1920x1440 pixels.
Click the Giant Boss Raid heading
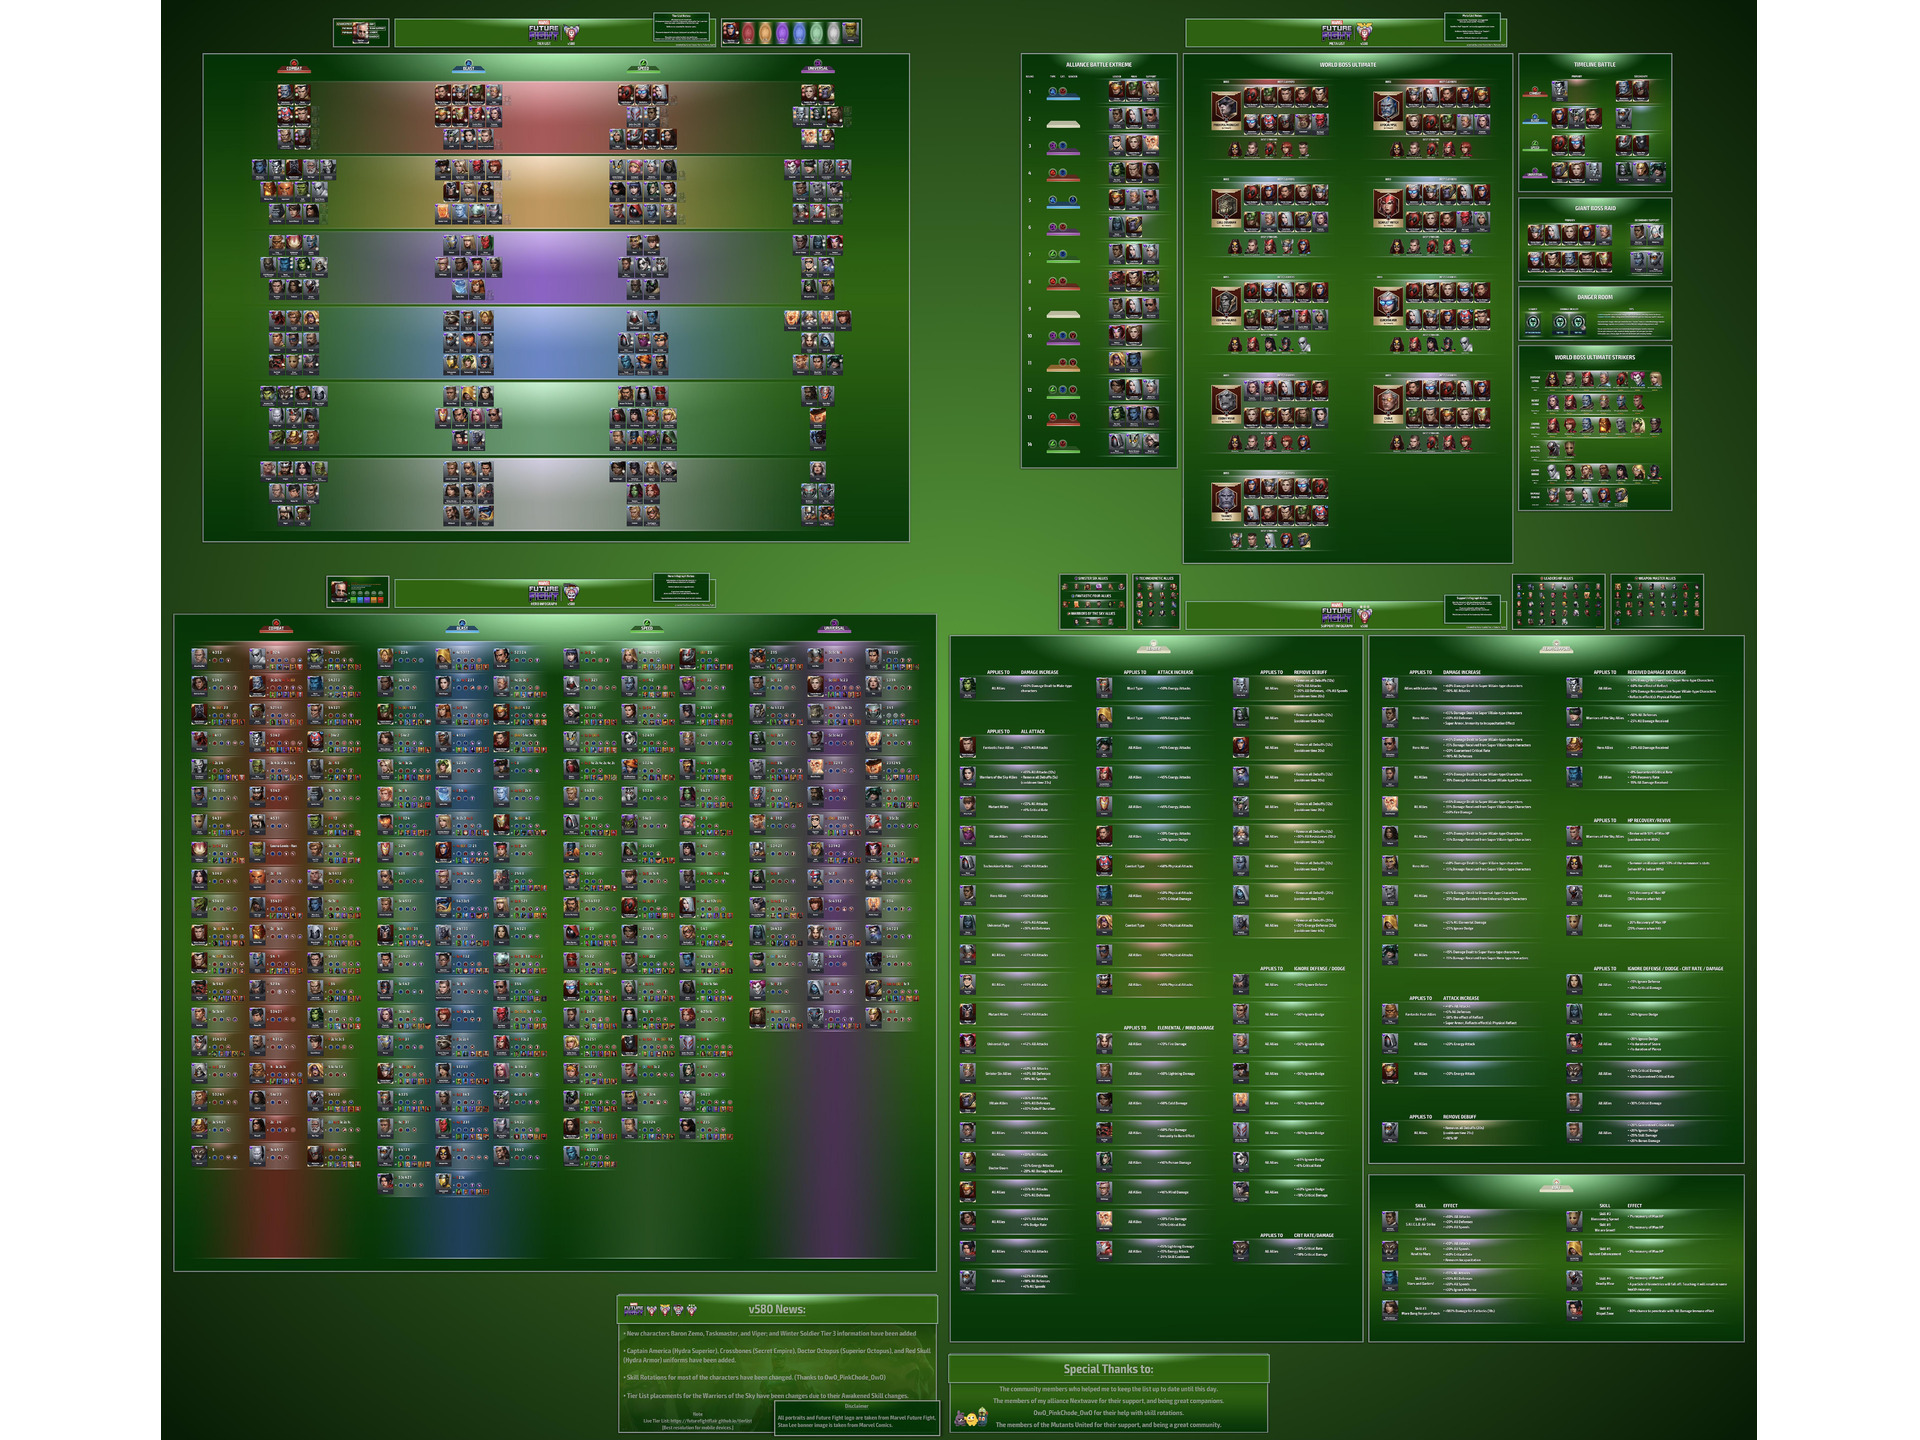click(x=1594, y=208)
